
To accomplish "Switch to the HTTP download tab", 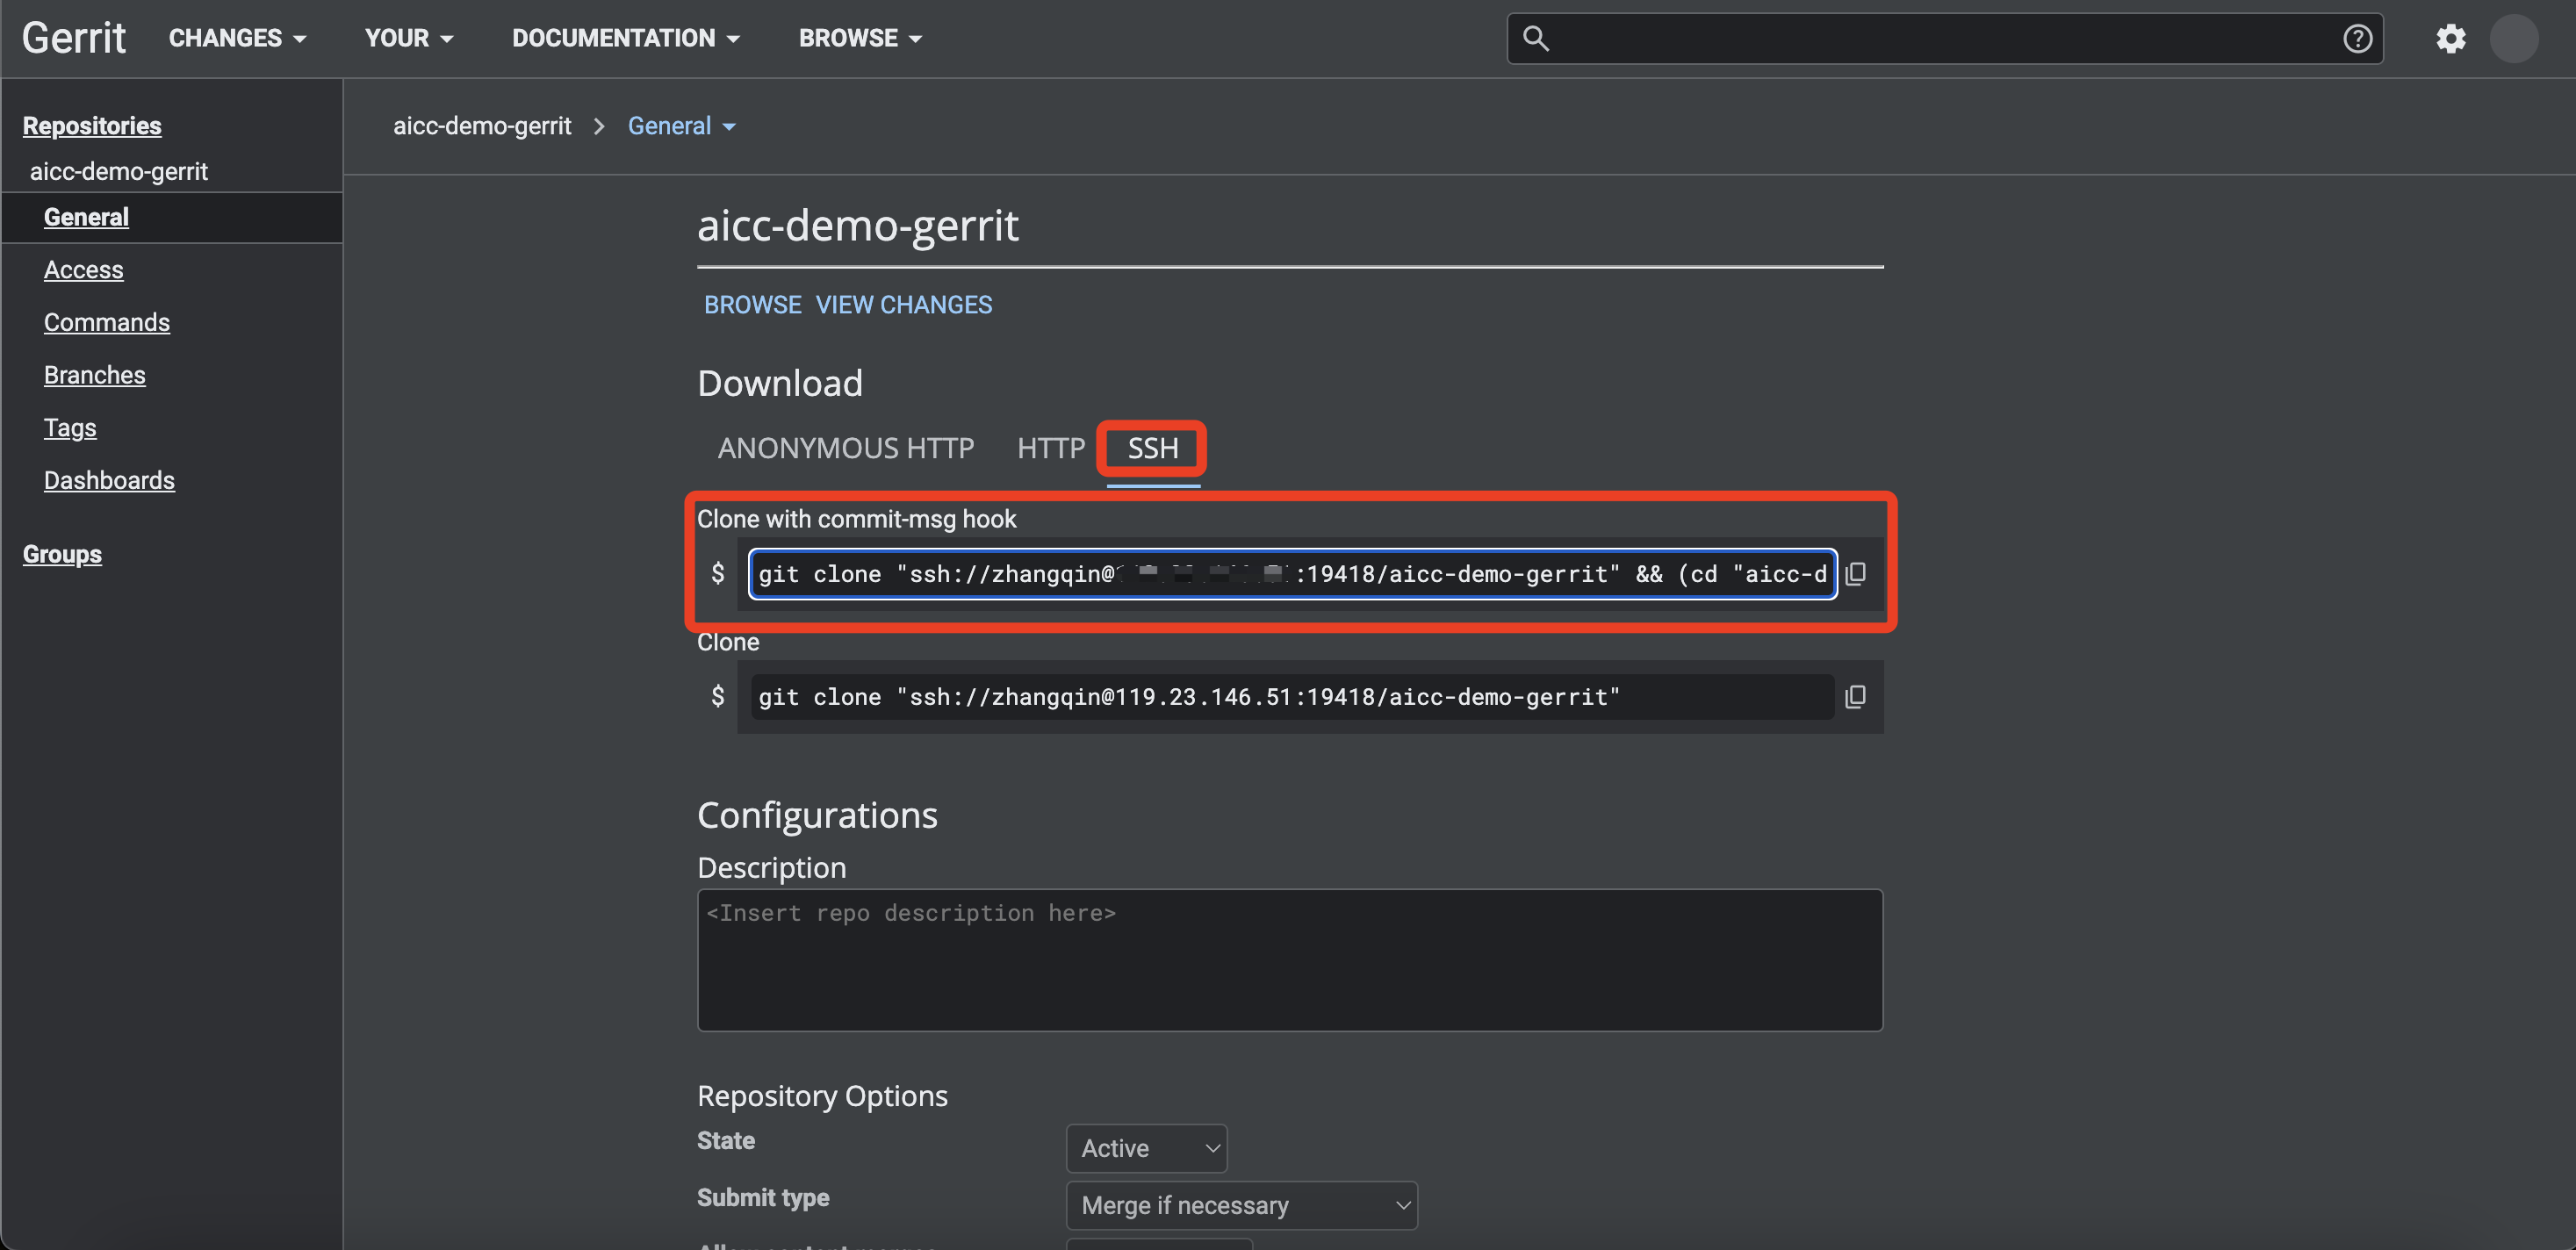I will coord(1050,448).
